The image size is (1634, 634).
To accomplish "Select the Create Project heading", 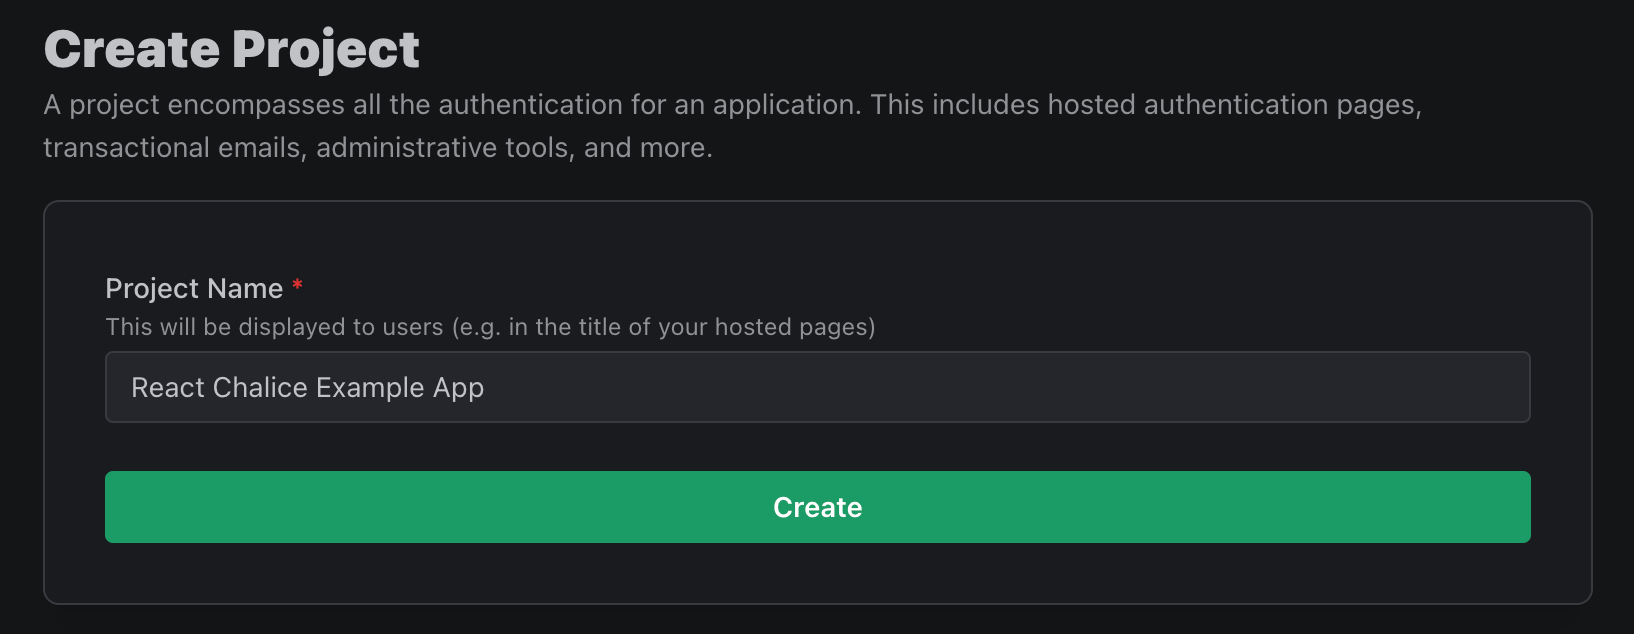I will tap(231, 50).
